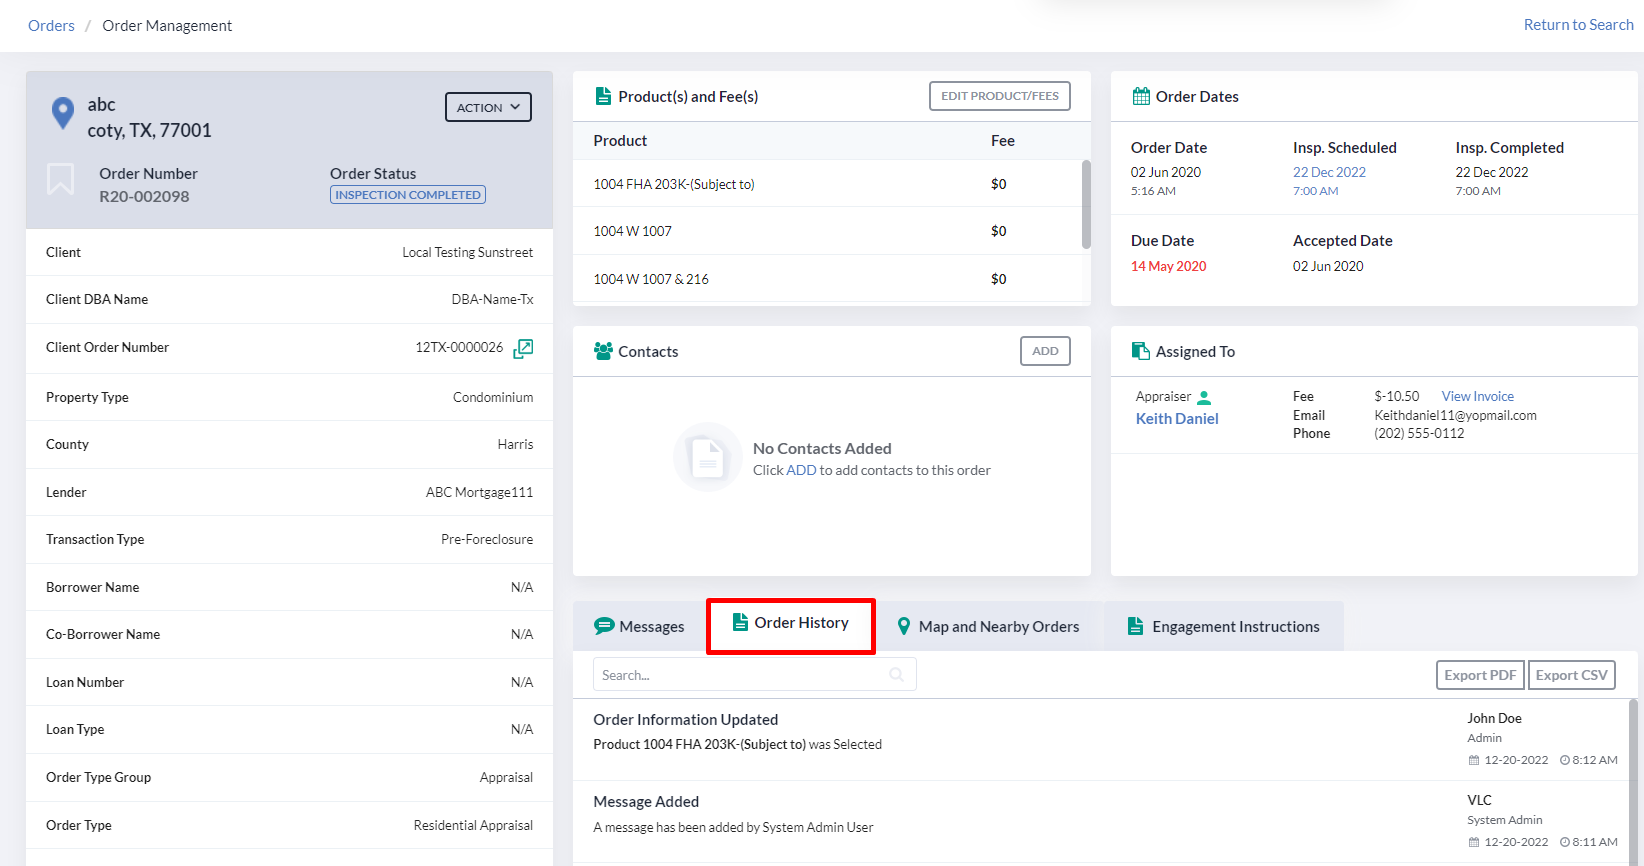Click the Message Added history entry
1644x866 pixels.
click(1100, 822)
